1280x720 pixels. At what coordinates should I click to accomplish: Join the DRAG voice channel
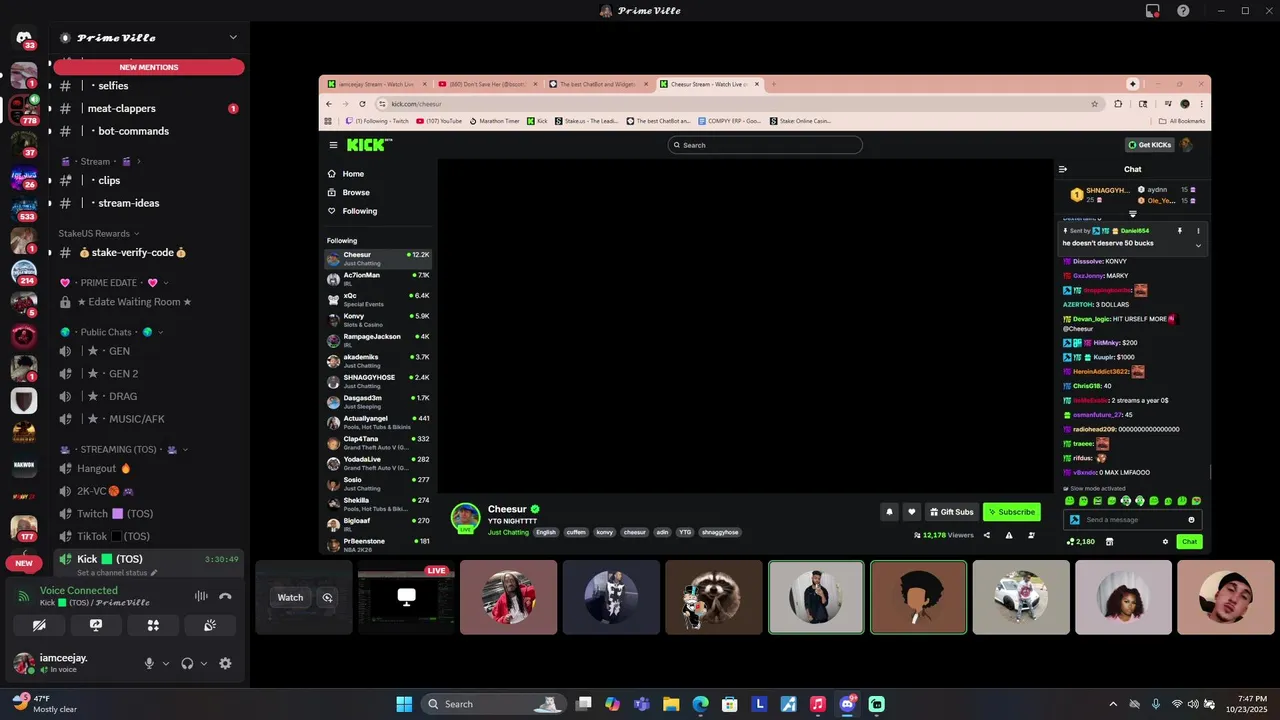(149, 396)
